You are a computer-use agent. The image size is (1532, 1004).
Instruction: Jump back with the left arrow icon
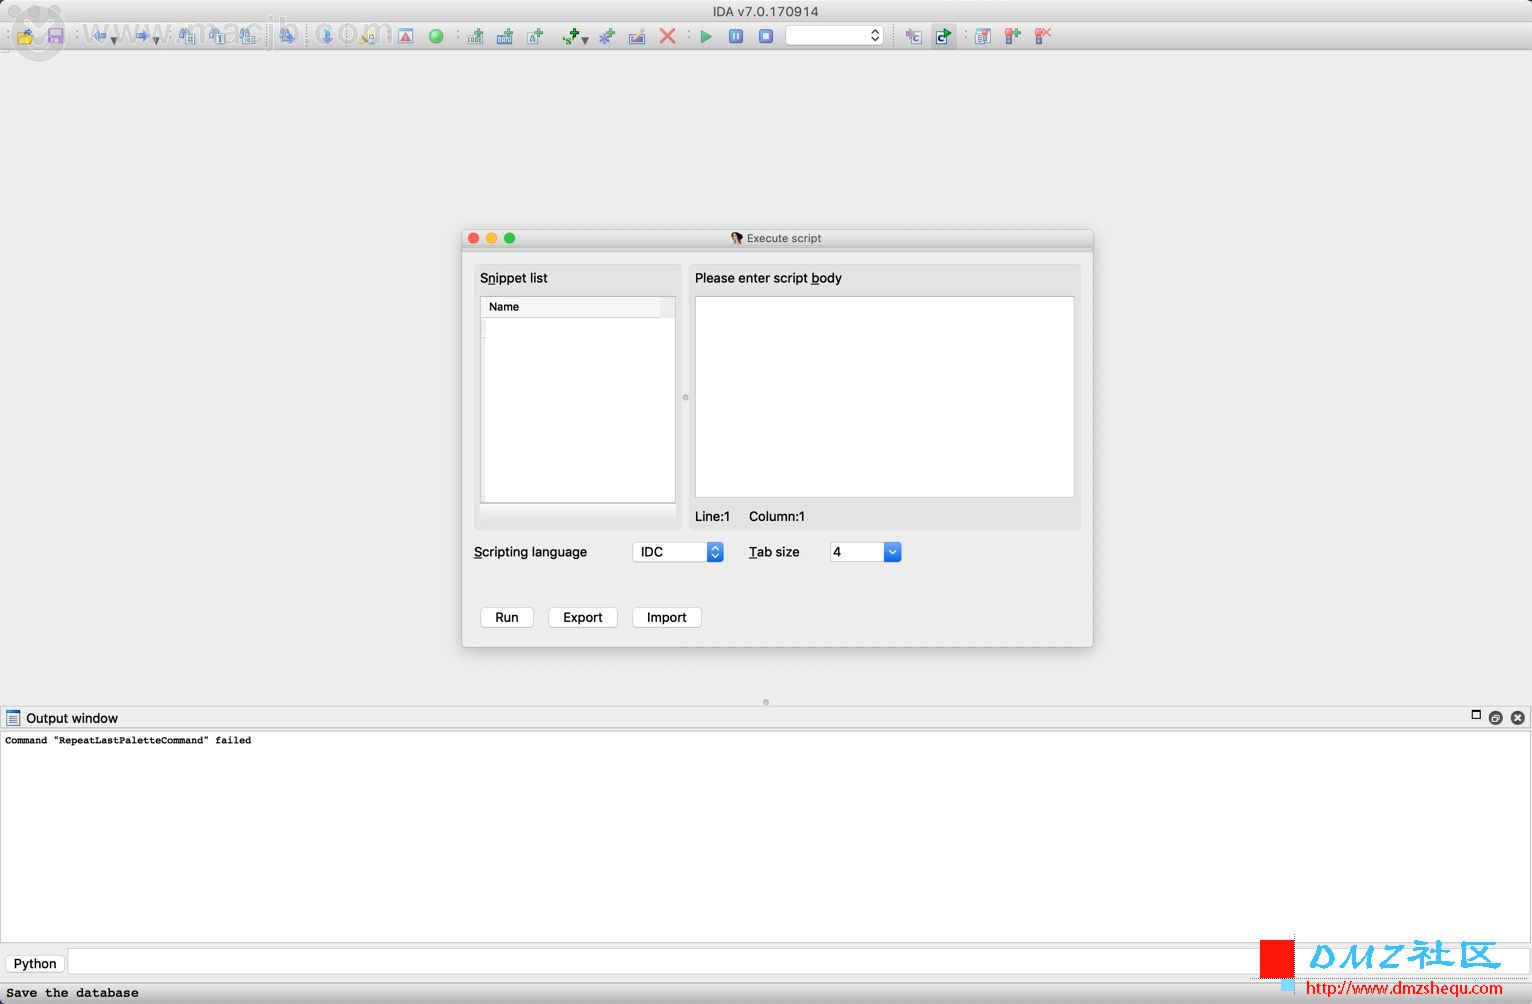coord(99,35)
